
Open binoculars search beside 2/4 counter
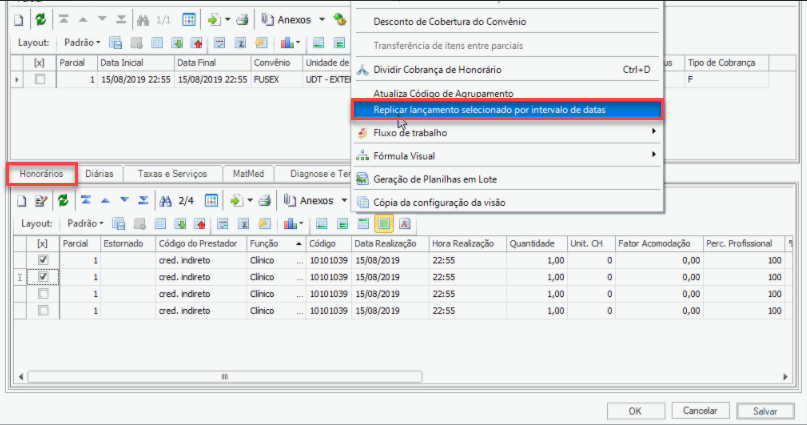coord(165,201)
